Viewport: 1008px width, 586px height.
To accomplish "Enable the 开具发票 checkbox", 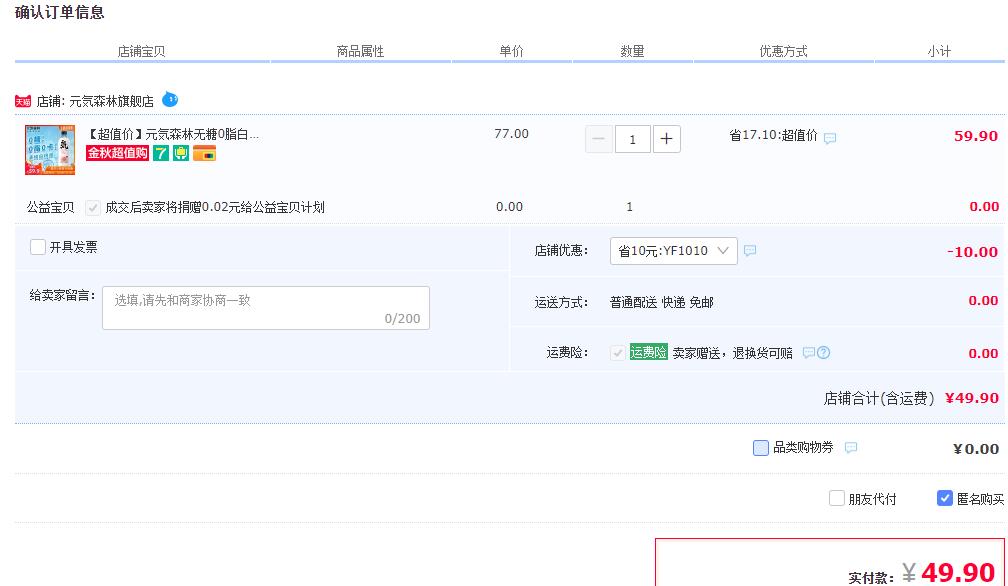I will click(x=38, y=247).
